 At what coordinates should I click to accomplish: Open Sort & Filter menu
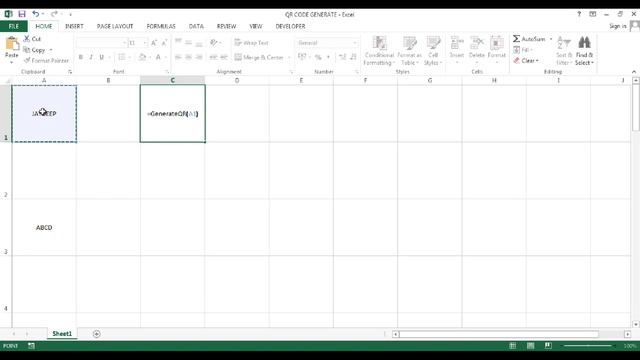564,51
